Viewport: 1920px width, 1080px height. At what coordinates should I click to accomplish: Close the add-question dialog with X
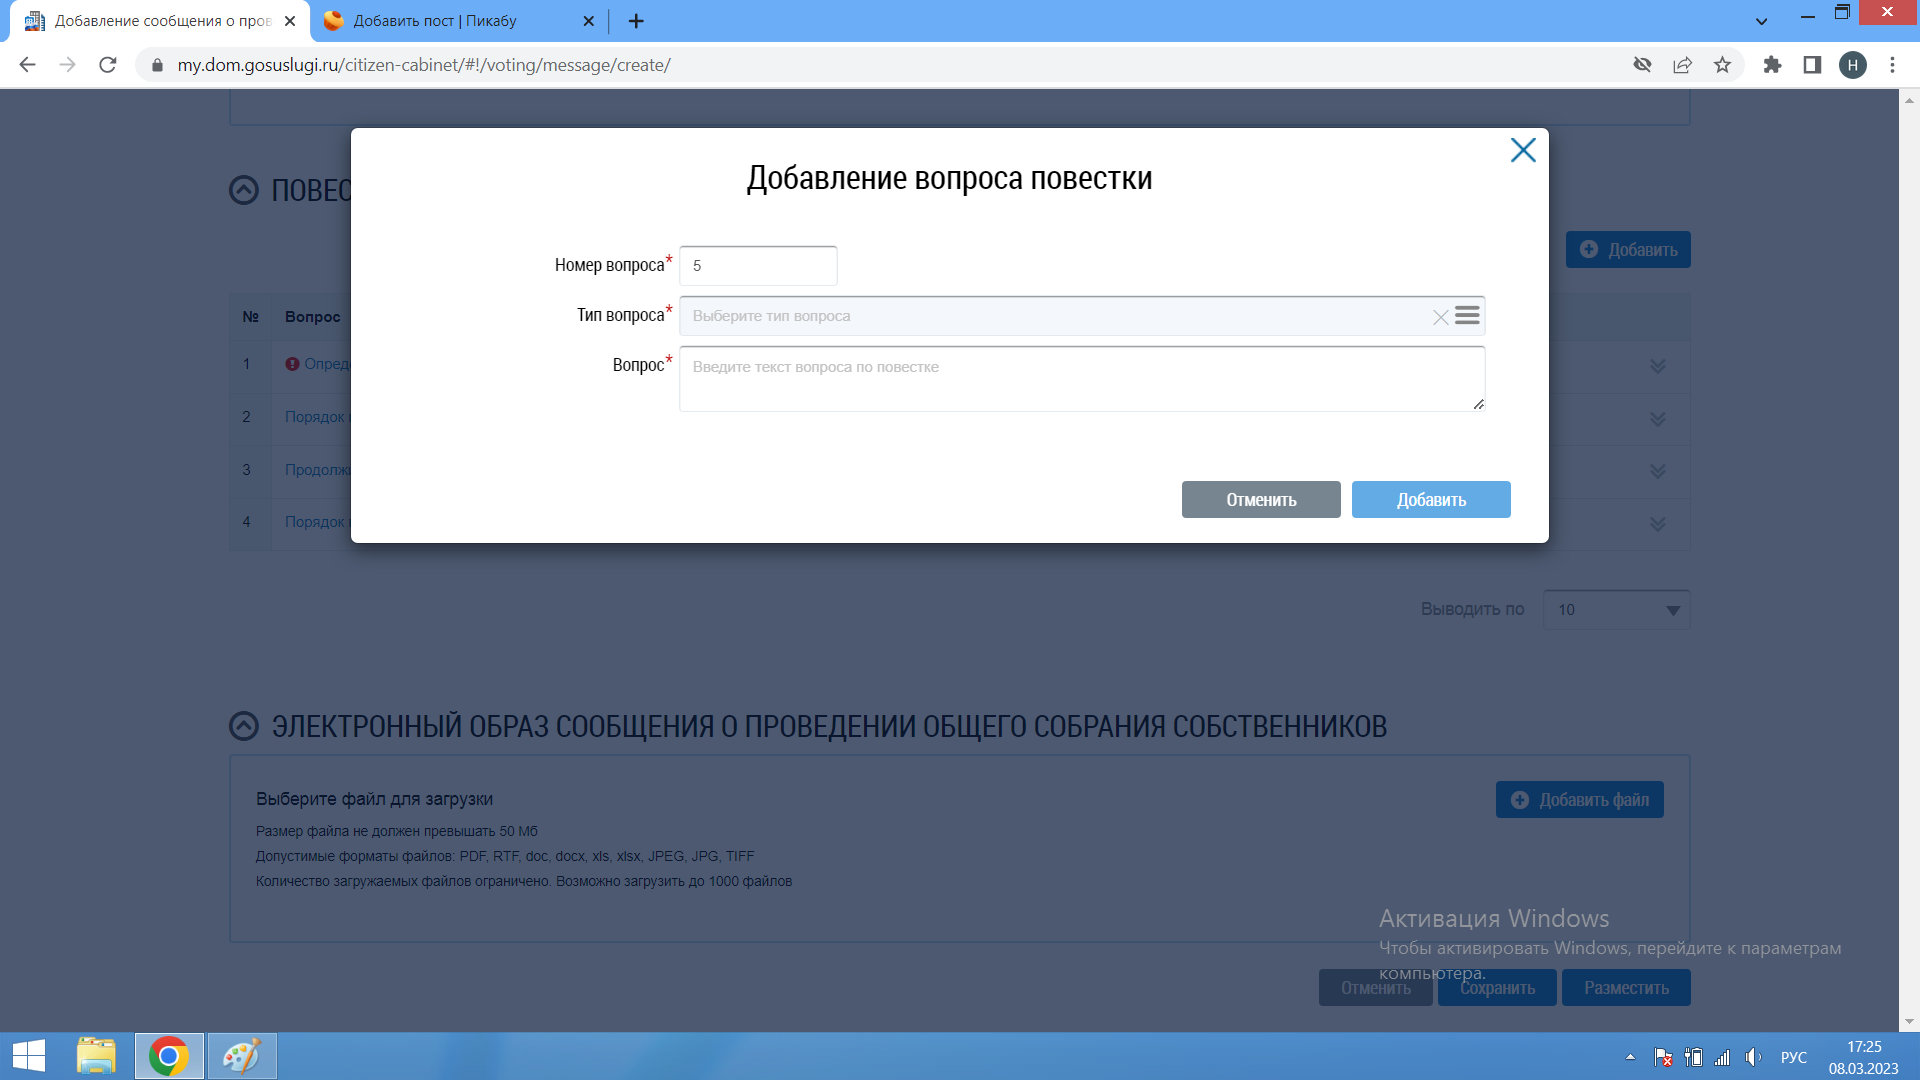(x=1522, y=150)
